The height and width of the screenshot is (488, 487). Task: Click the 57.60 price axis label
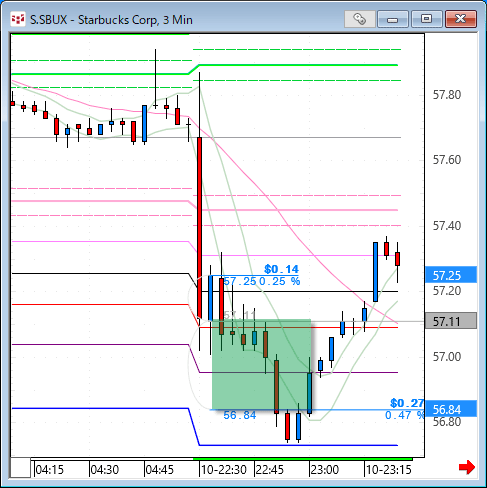pyautogui.click(x=447, y=160)
